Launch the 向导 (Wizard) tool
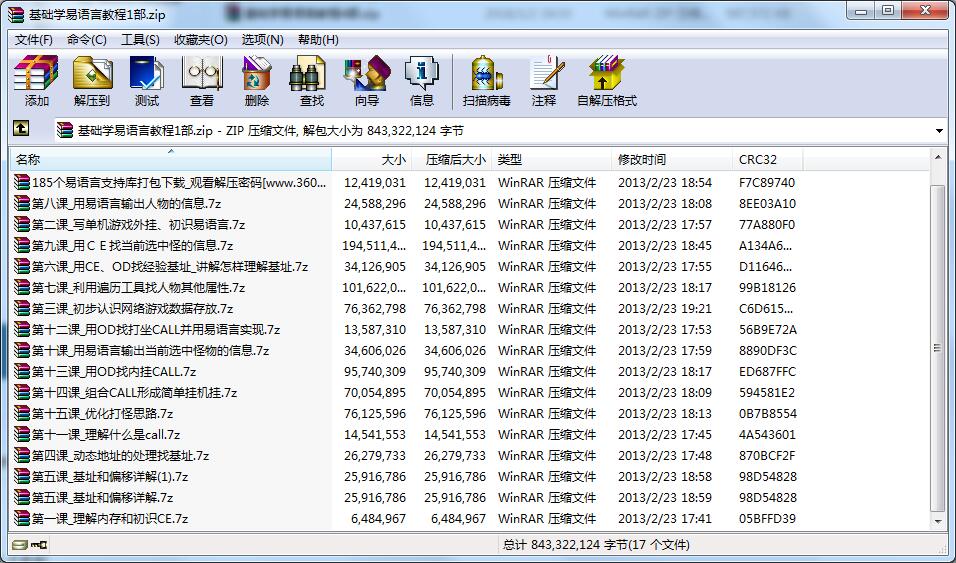 tap(366, 81)
